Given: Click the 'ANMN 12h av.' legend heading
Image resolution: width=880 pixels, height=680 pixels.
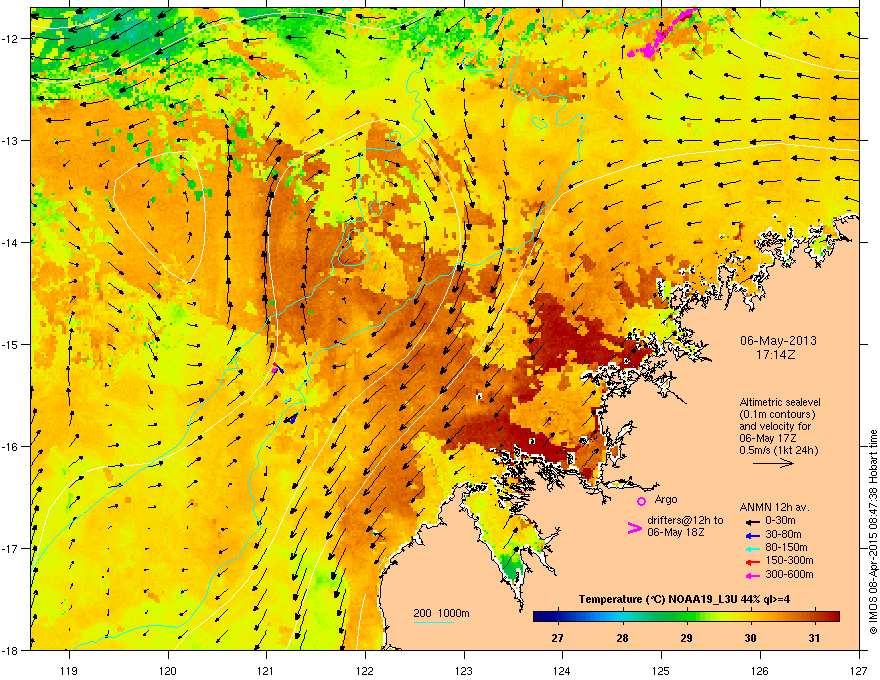Looking at the screenshot, I should point(774,507).
